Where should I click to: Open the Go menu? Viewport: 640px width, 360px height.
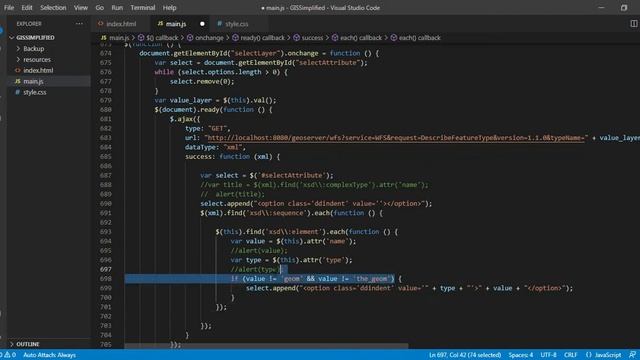(100, 8)
